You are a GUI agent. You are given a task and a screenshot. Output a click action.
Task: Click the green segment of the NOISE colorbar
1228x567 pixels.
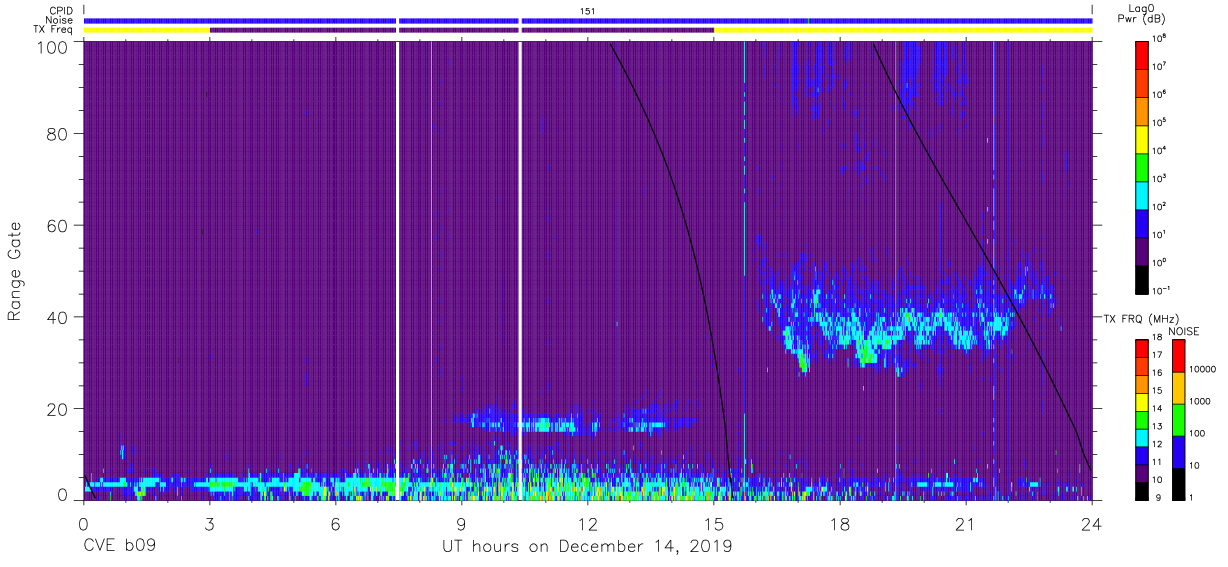(x=1178, y=420)
